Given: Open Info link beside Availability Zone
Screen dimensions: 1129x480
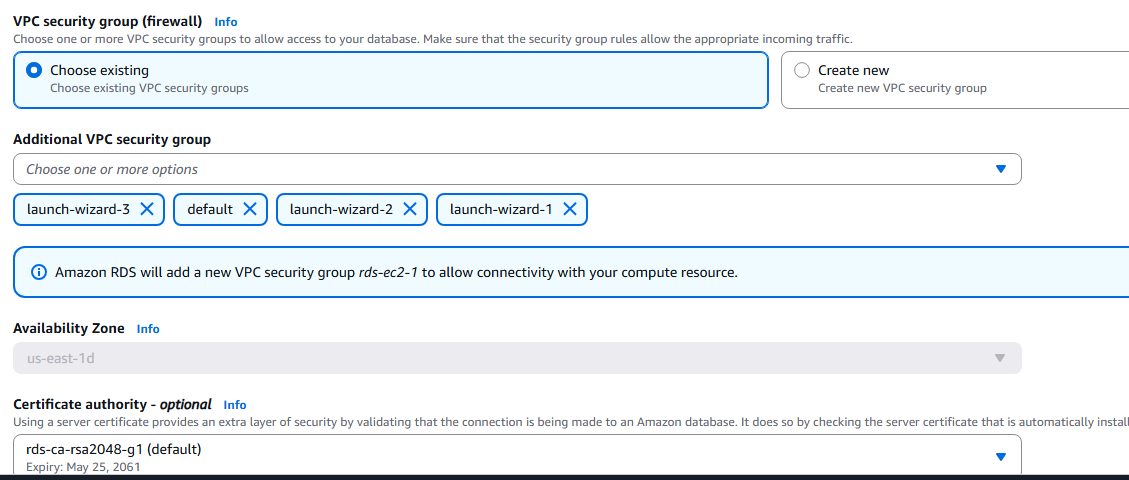Looking at the screenshot, I should [148, 329].
